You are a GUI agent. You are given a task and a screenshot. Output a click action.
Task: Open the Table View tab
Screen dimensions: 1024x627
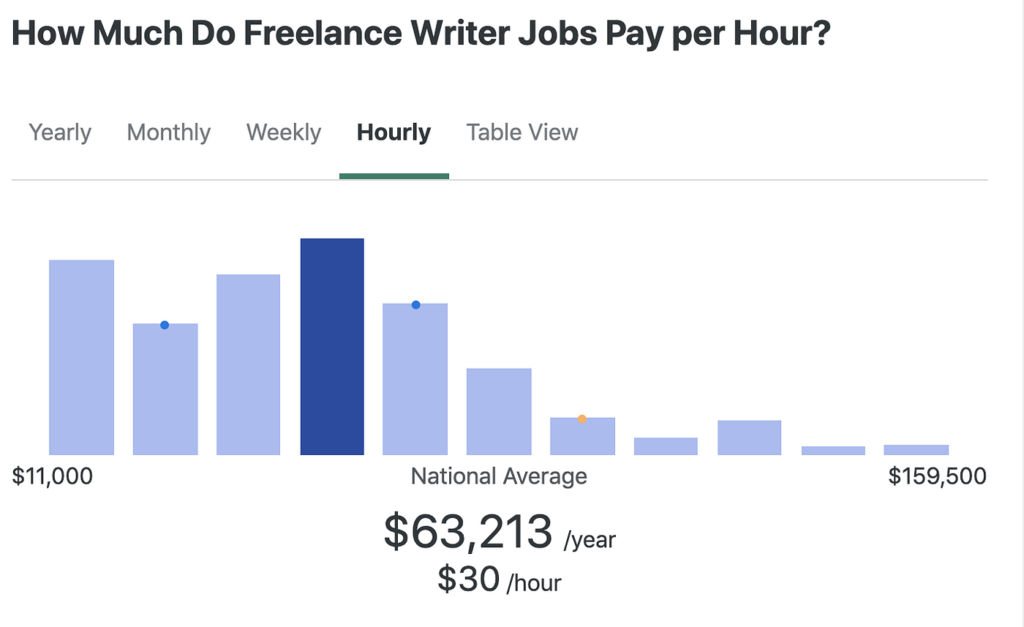[x=521, y=132]
